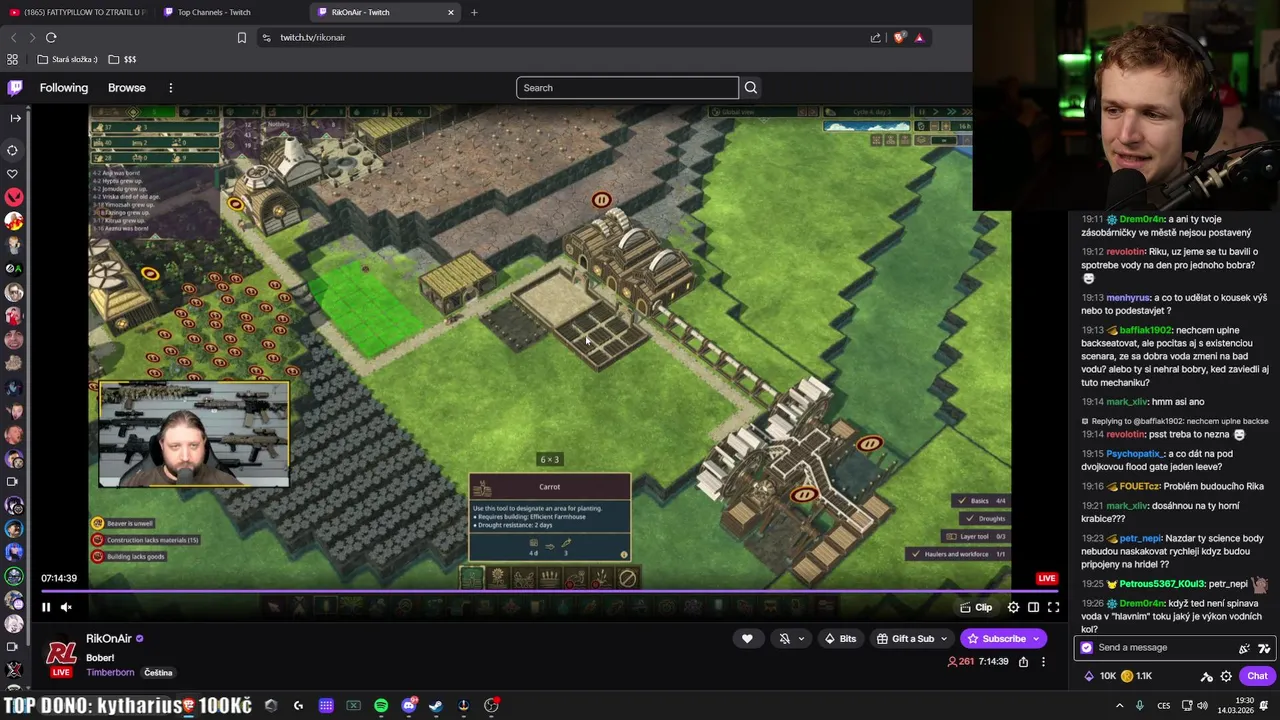The width and height of the screenshot is (1280, 720).
Task: Open Steam from the taskbar
Action: [436, 706]
